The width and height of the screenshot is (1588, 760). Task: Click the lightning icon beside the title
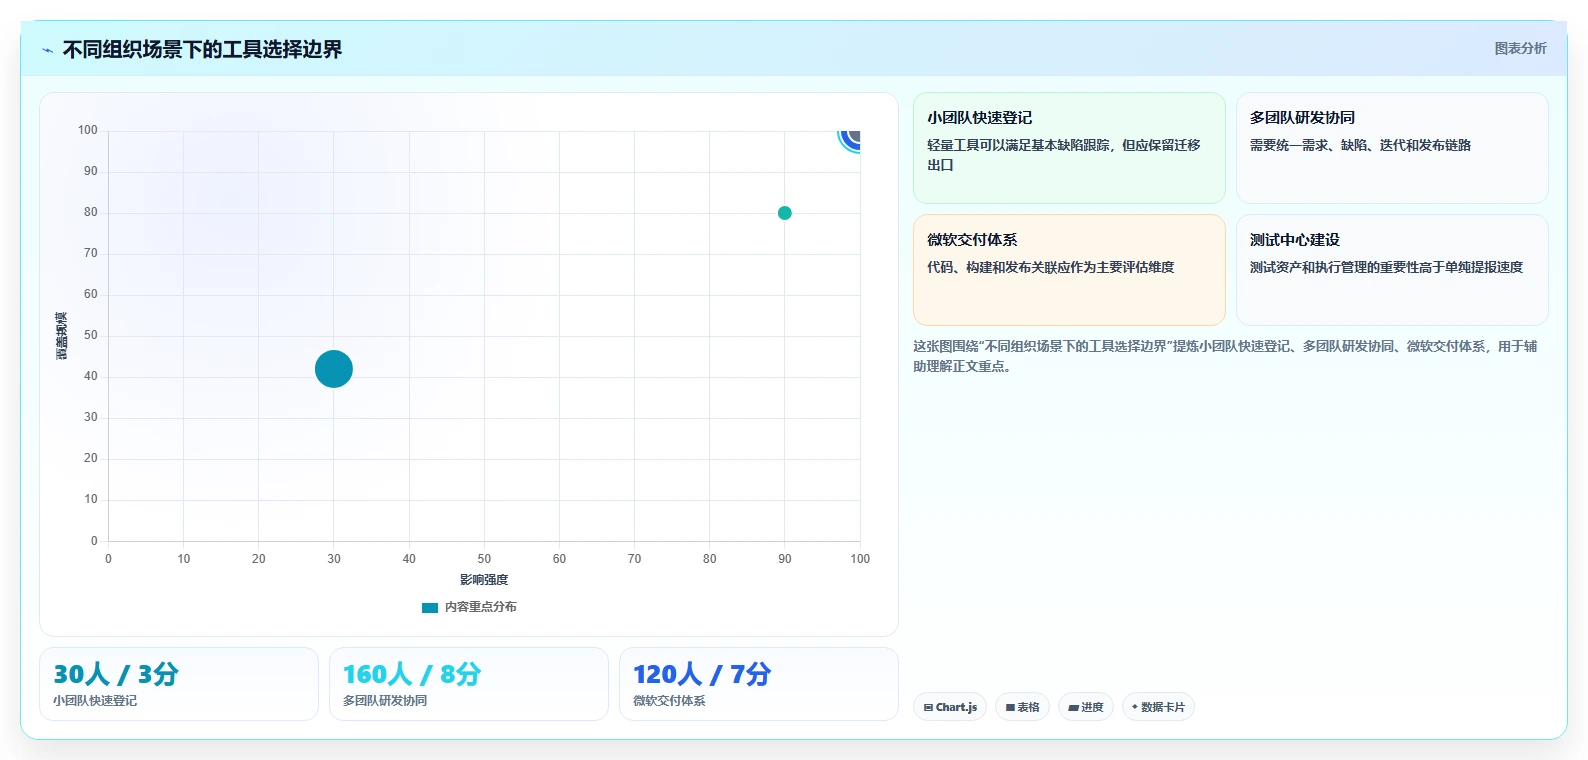click(48, 50)
